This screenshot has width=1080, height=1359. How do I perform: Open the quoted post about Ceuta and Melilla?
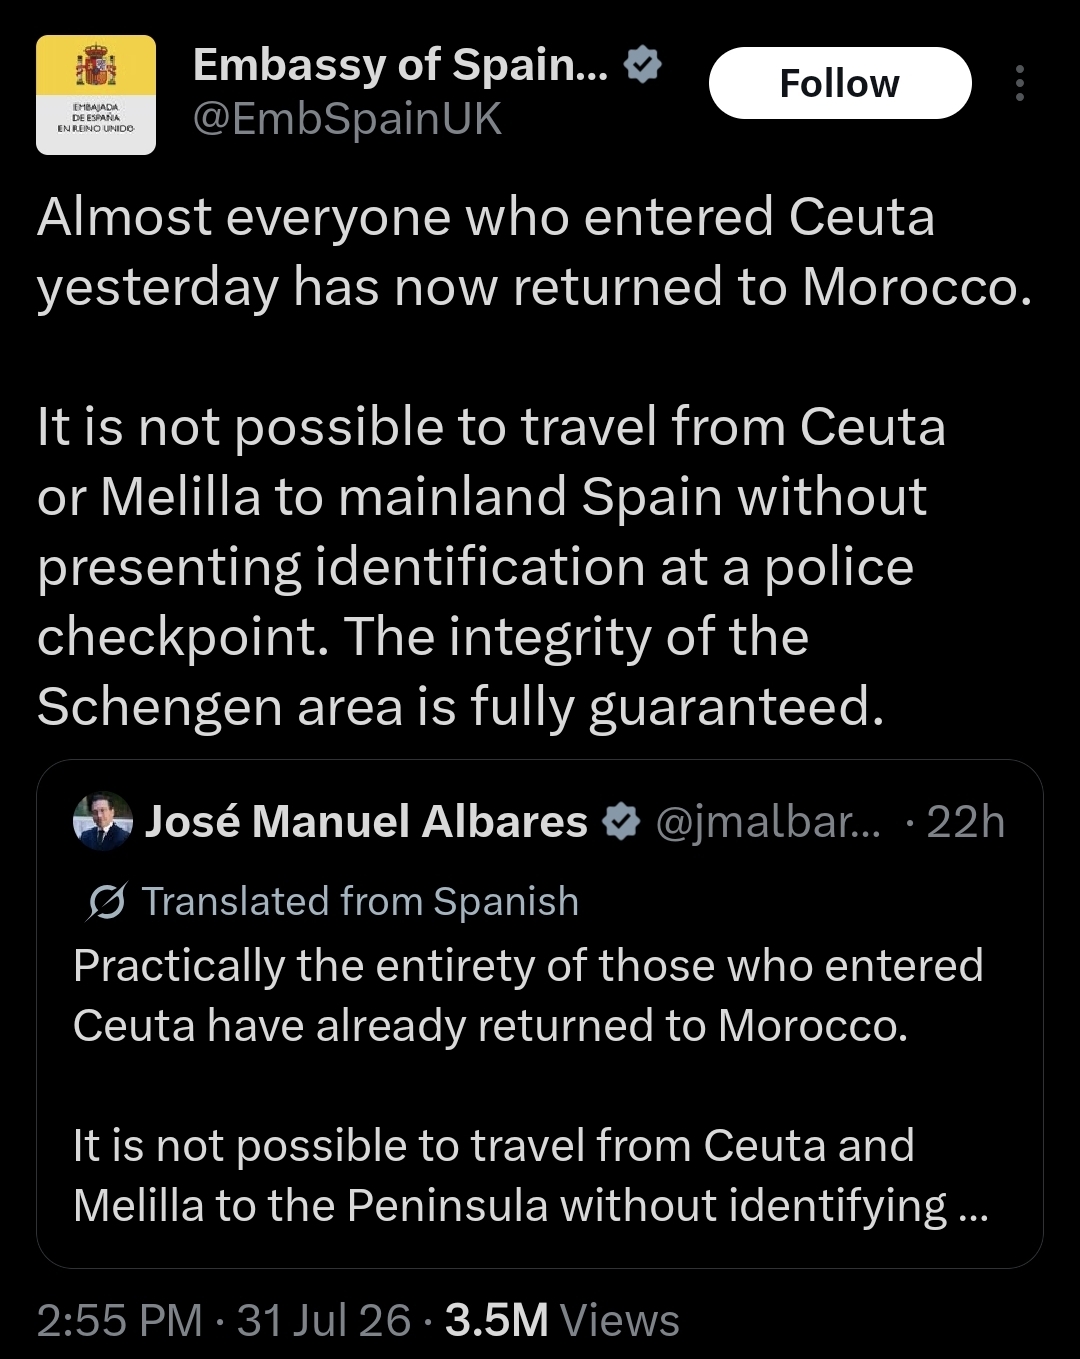[540, 1014]
